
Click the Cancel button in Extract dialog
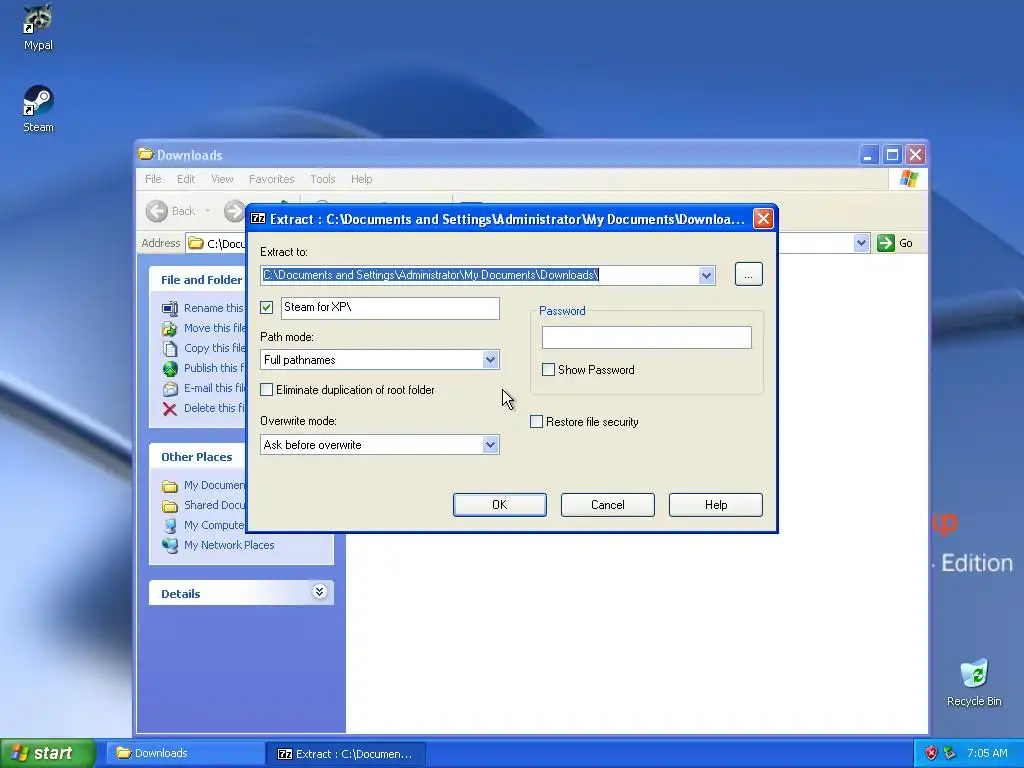607,505
